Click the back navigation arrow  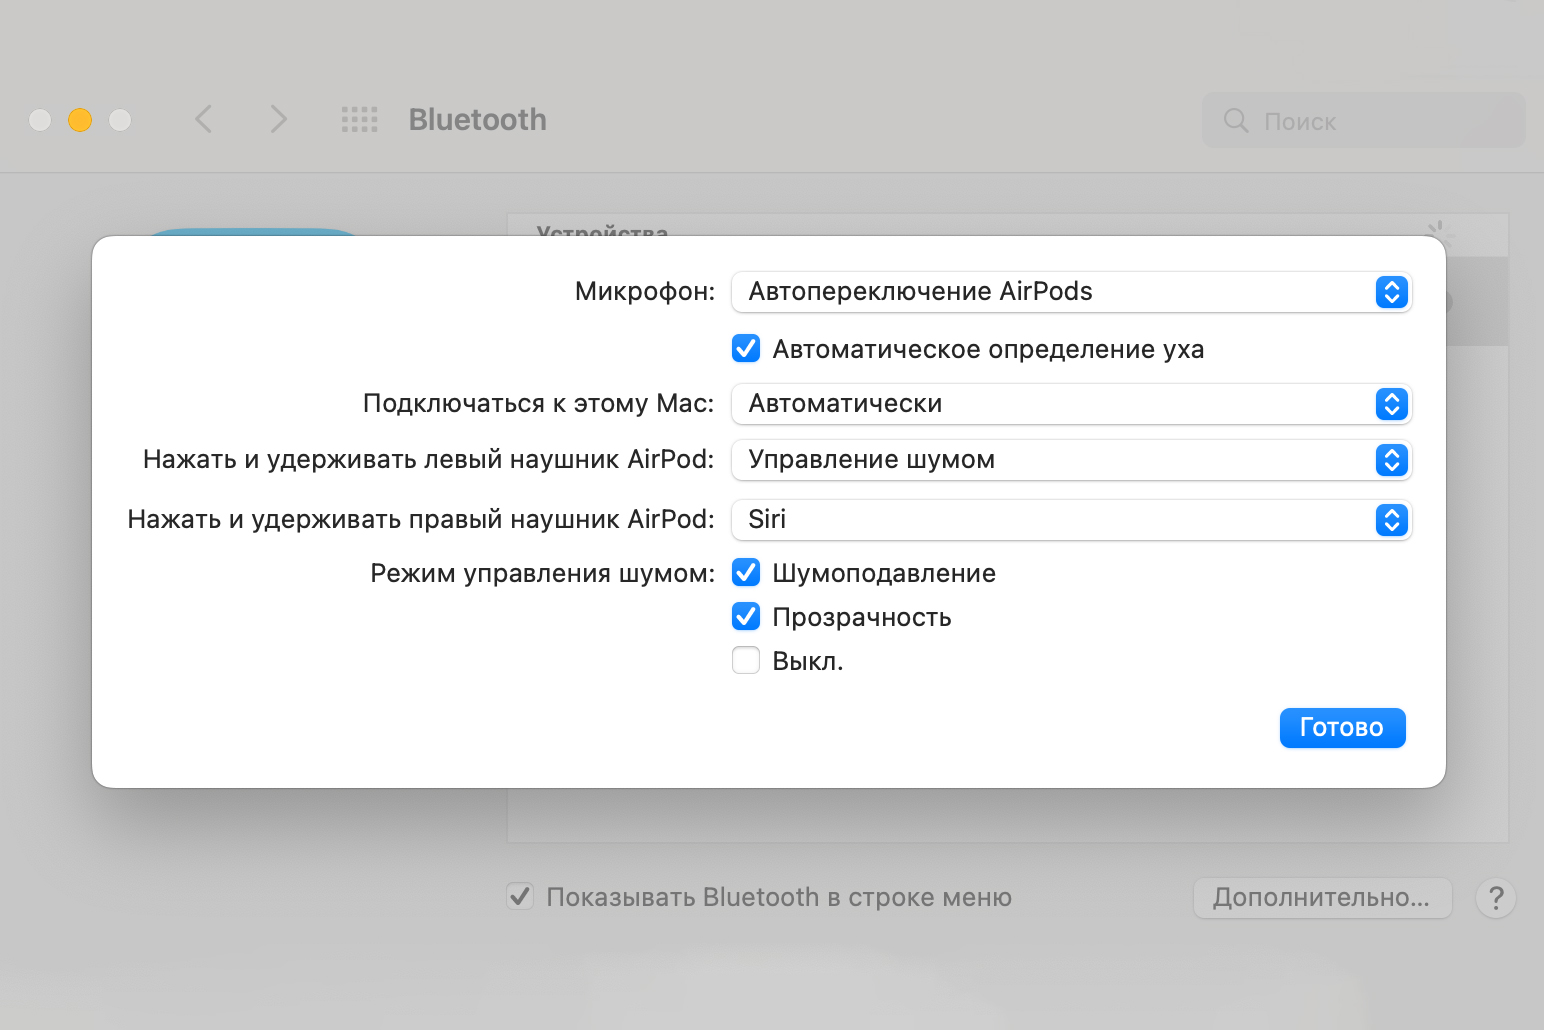click(x=204, y=120)
